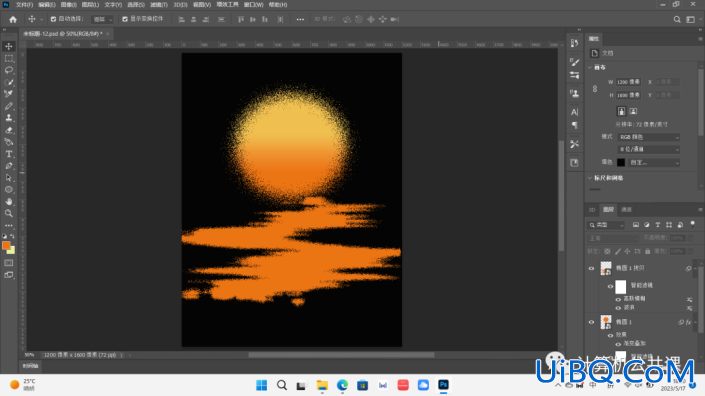Image resolution: width=705 pixels, height=396 pixels.
Task: Select the Hand tool
Action: click(9, 202)
